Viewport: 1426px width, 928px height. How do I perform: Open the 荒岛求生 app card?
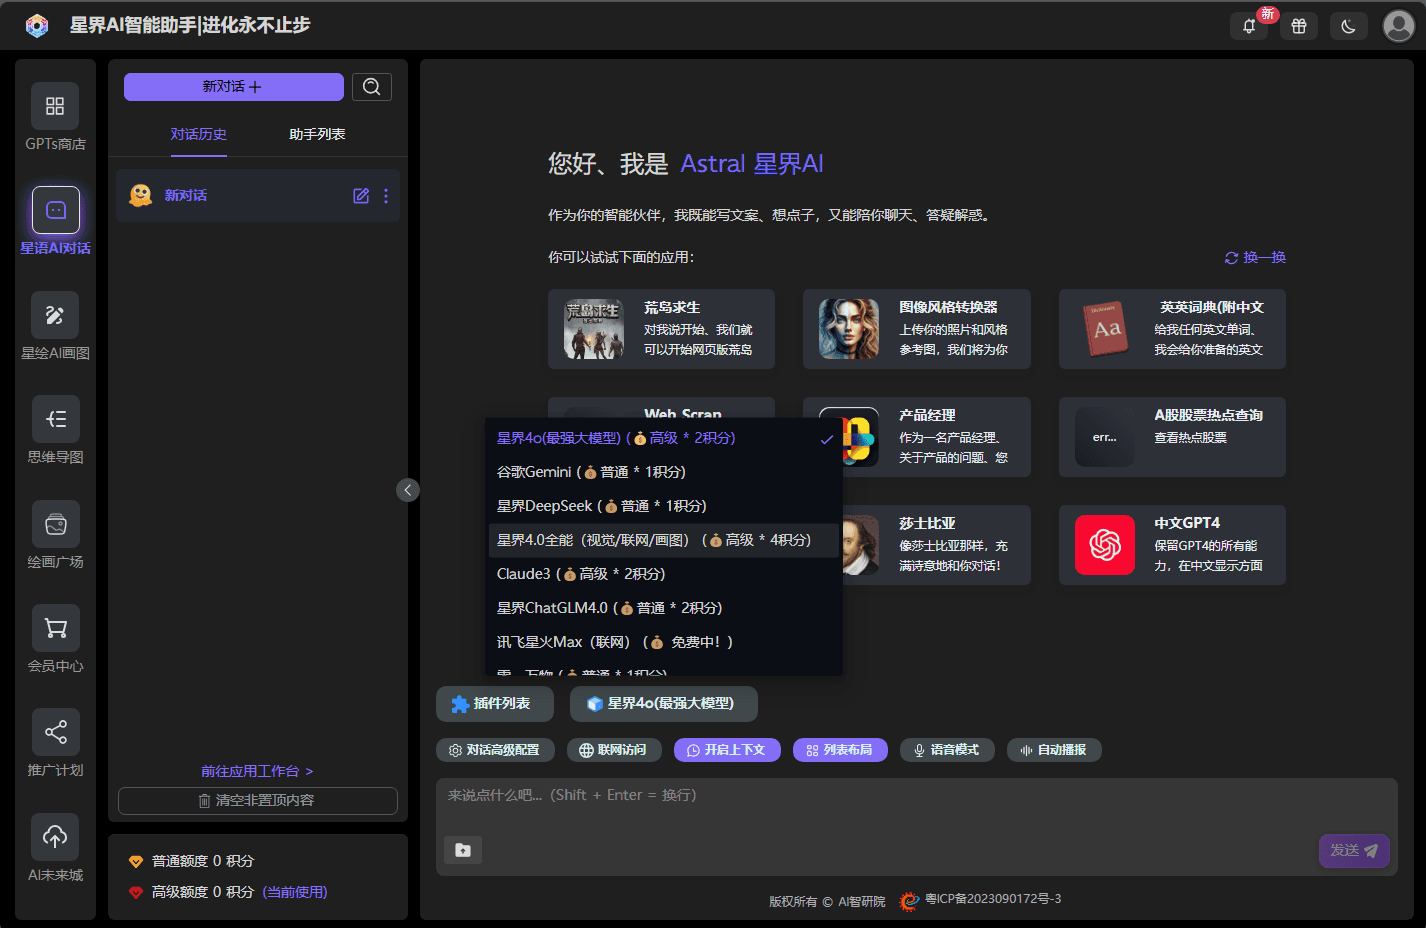point(661,329)
